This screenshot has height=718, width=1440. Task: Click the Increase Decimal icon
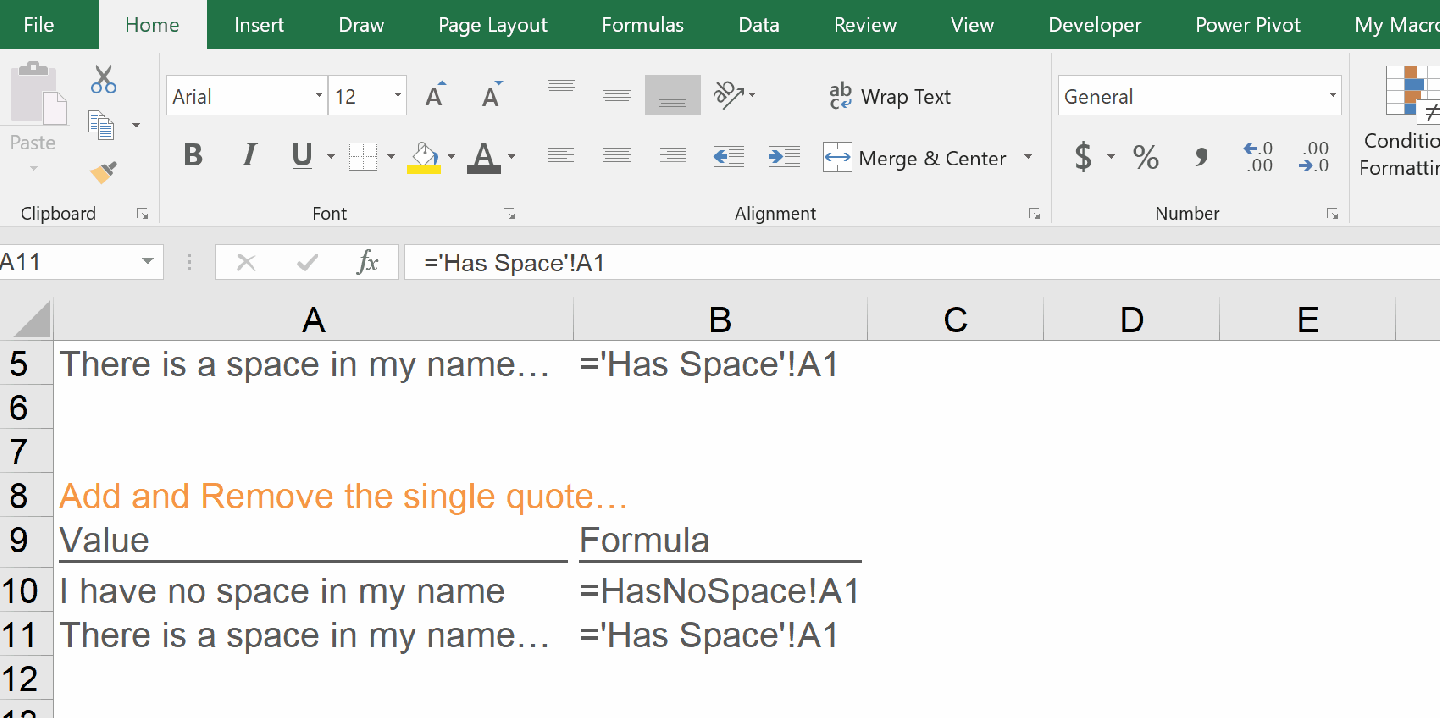point(1257,157)
